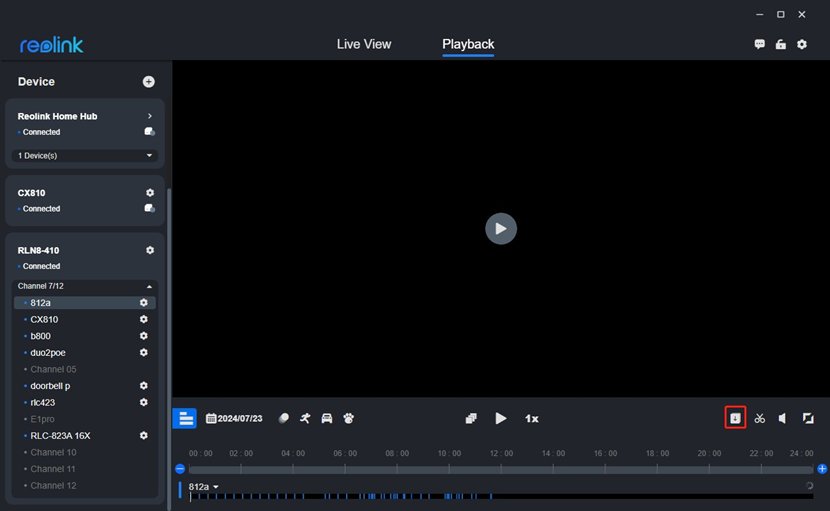Open the 812a timeline channel dropdown
The height and width of the screenshot is (511, 830).
(203, 487)
